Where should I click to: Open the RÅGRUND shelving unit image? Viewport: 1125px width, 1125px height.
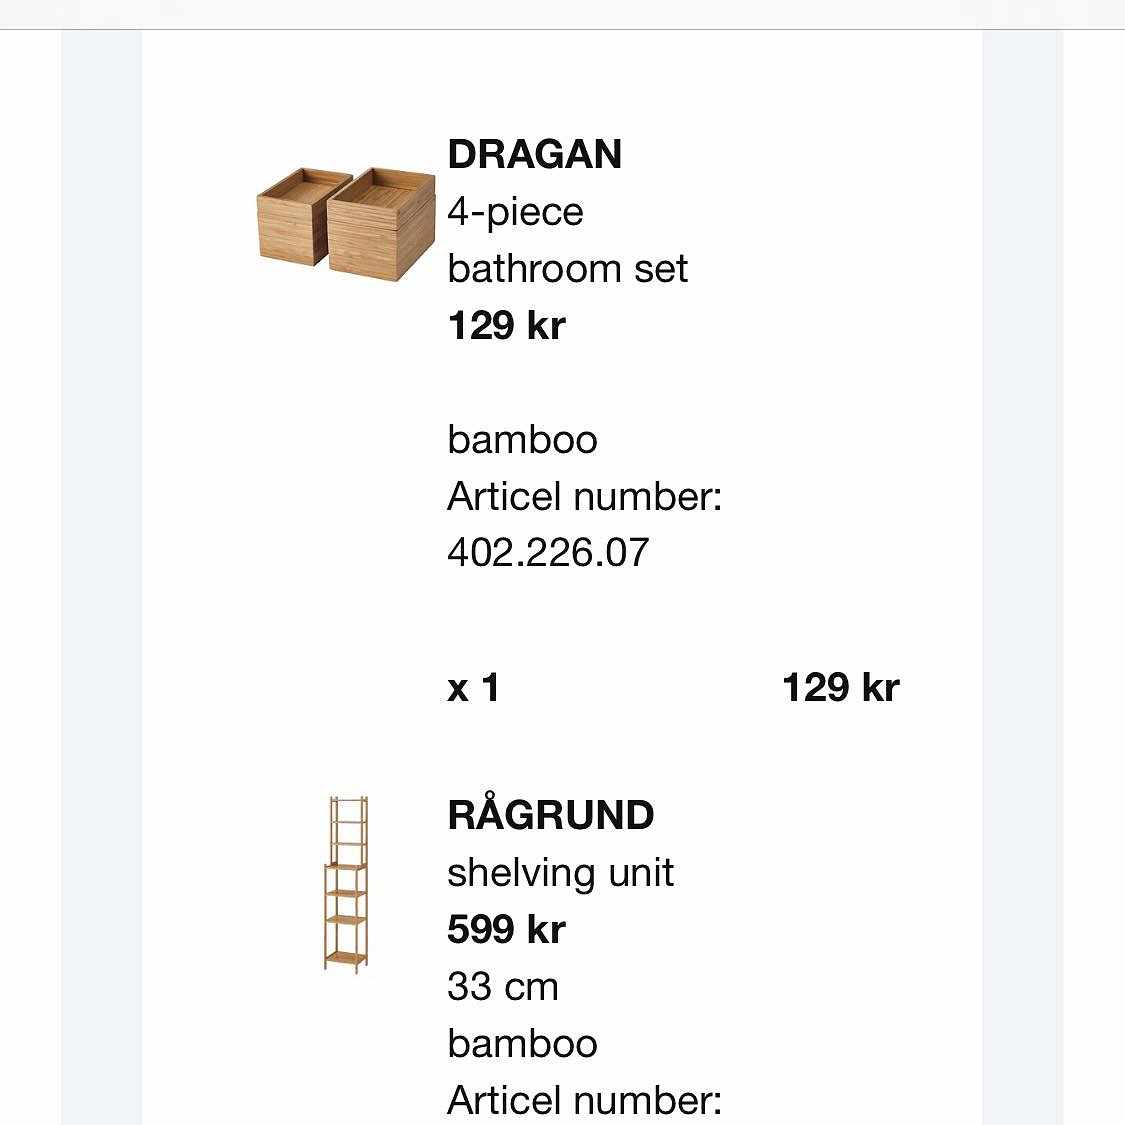(x=346, y=884)
